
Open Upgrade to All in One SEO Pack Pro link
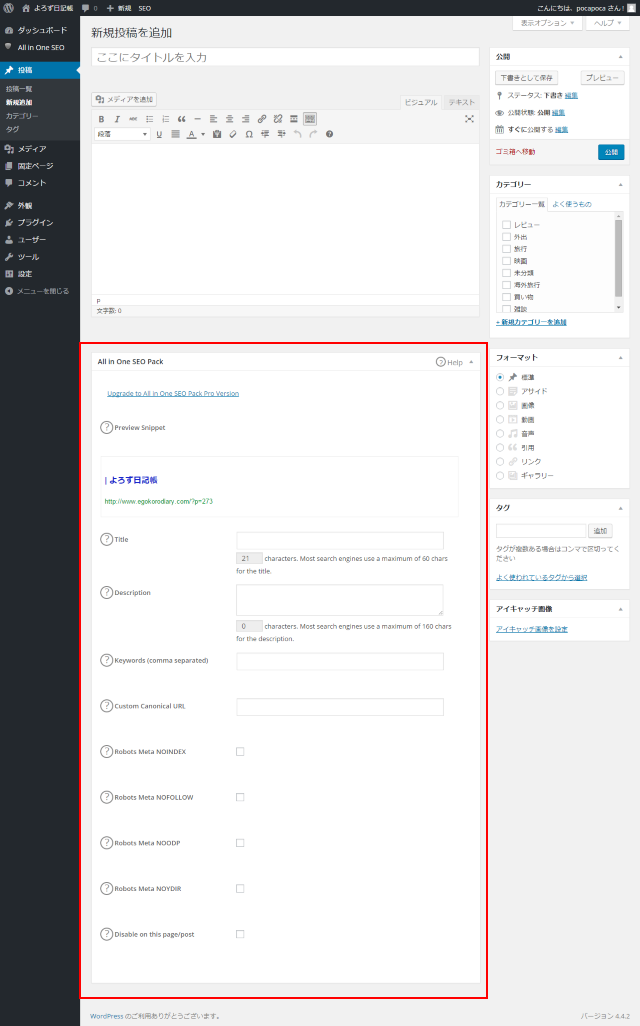click(x=173, y=394)
